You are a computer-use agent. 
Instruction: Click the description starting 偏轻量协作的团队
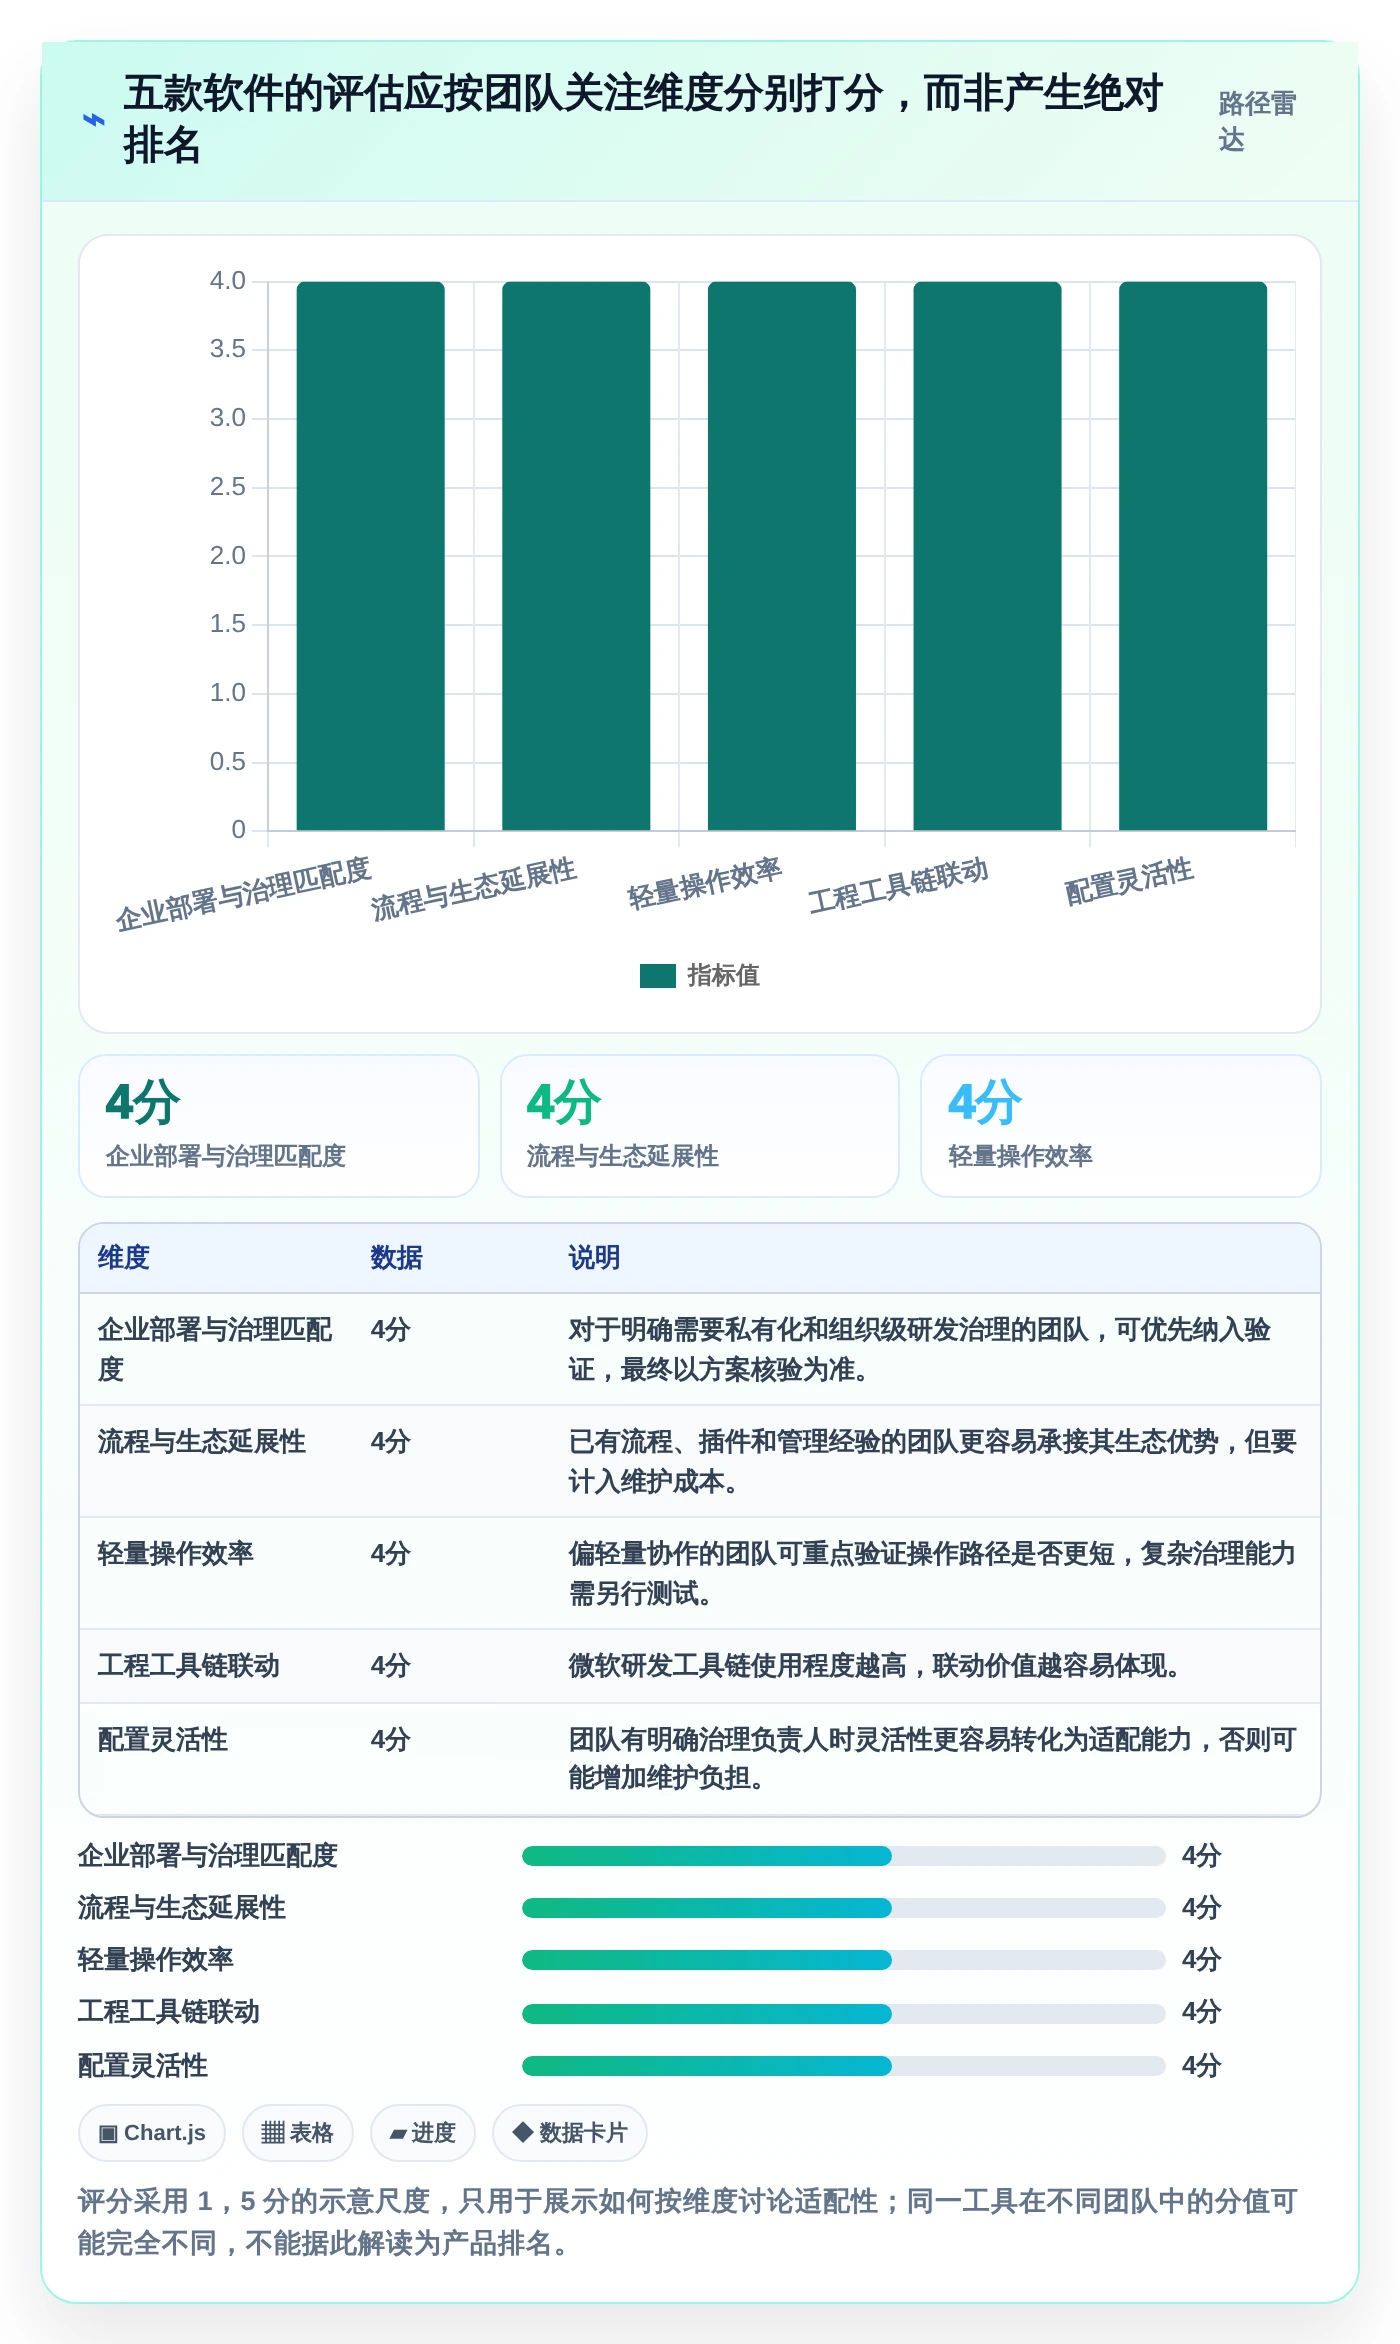932,1573
